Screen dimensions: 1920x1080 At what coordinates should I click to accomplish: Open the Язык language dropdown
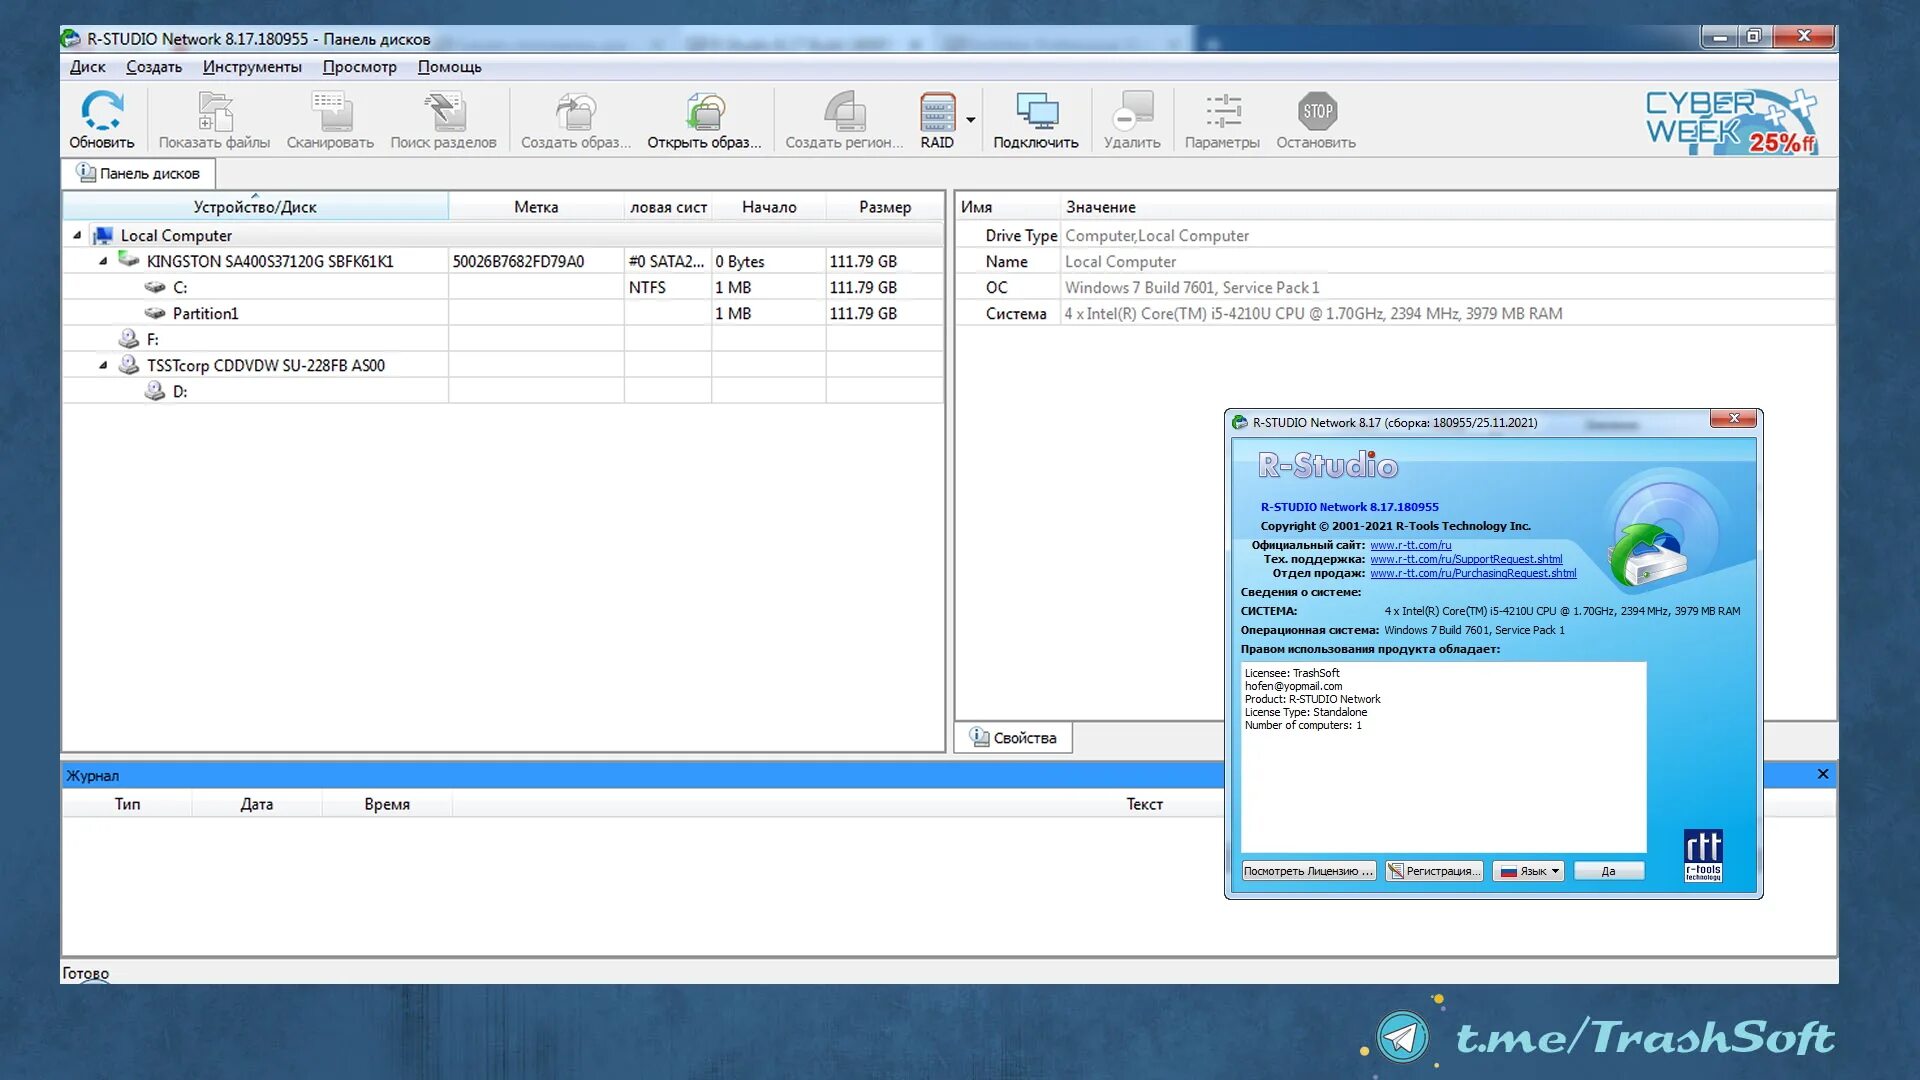click(1529, 871)
